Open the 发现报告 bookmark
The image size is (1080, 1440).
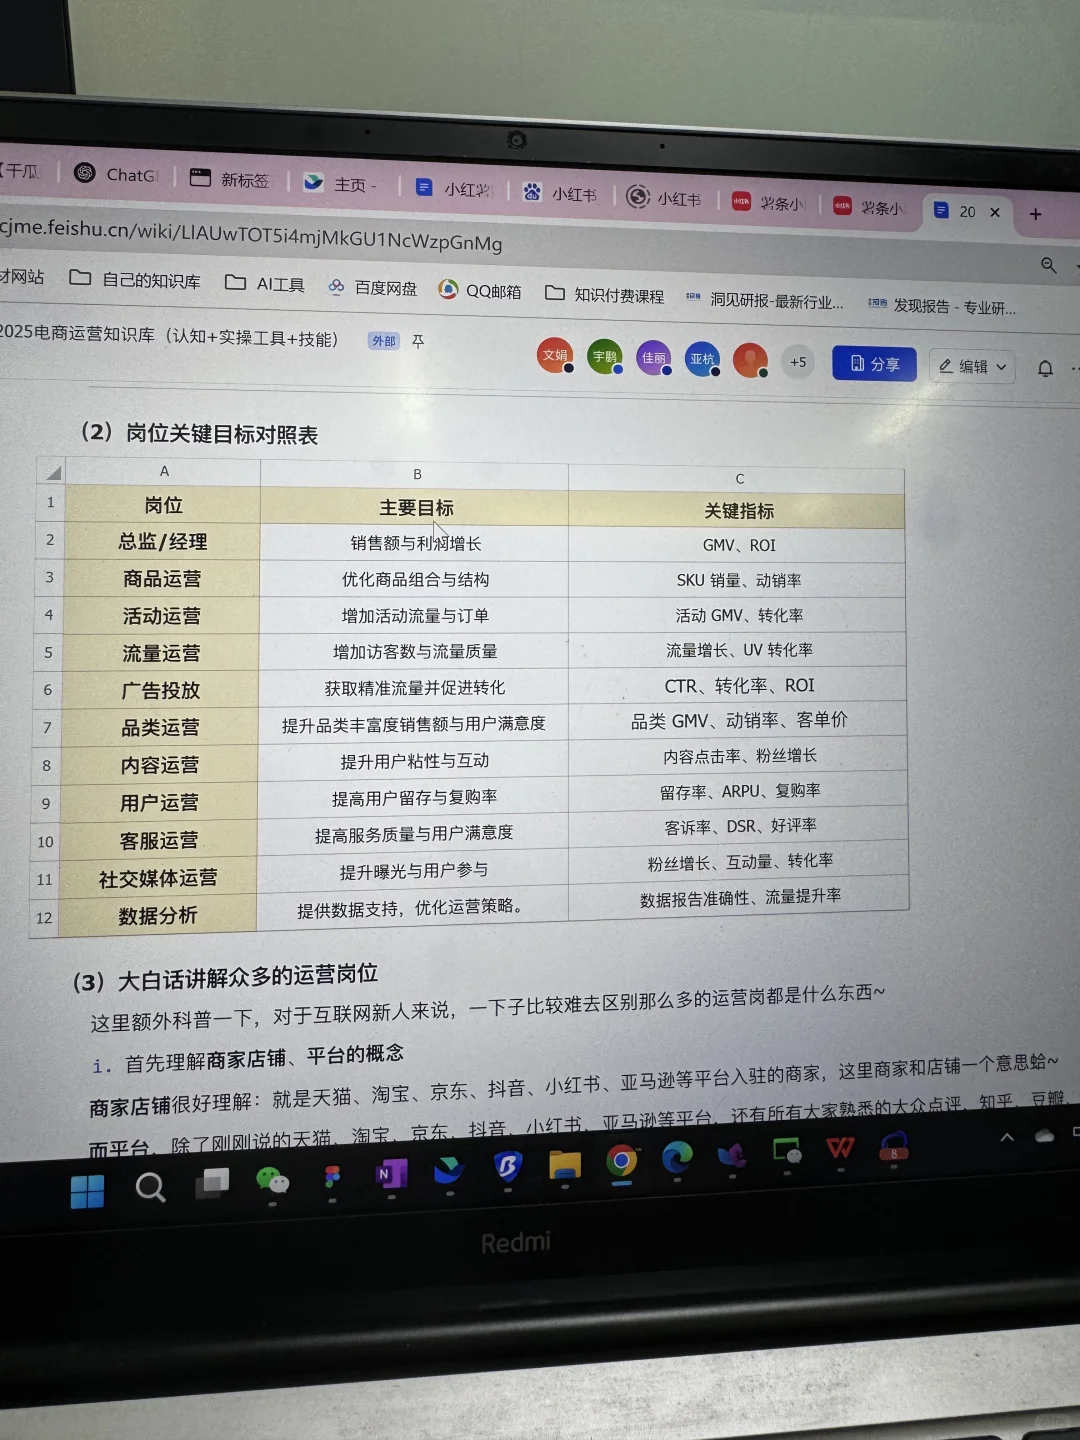coord(942,306)
